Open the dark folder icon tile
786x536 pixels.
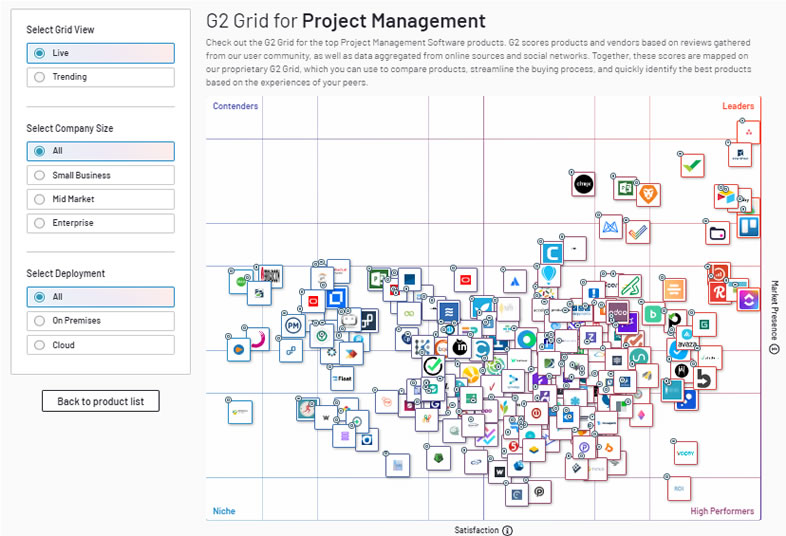pyautogui.click(x=717, y=233)
